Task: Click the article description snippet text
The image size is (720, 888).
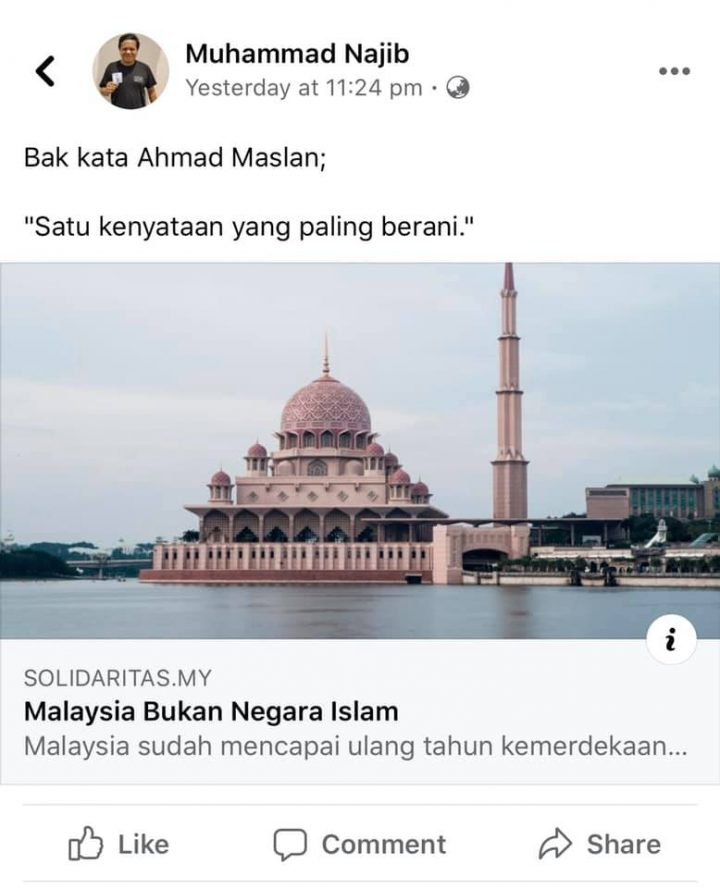Action: click(356, 746)
